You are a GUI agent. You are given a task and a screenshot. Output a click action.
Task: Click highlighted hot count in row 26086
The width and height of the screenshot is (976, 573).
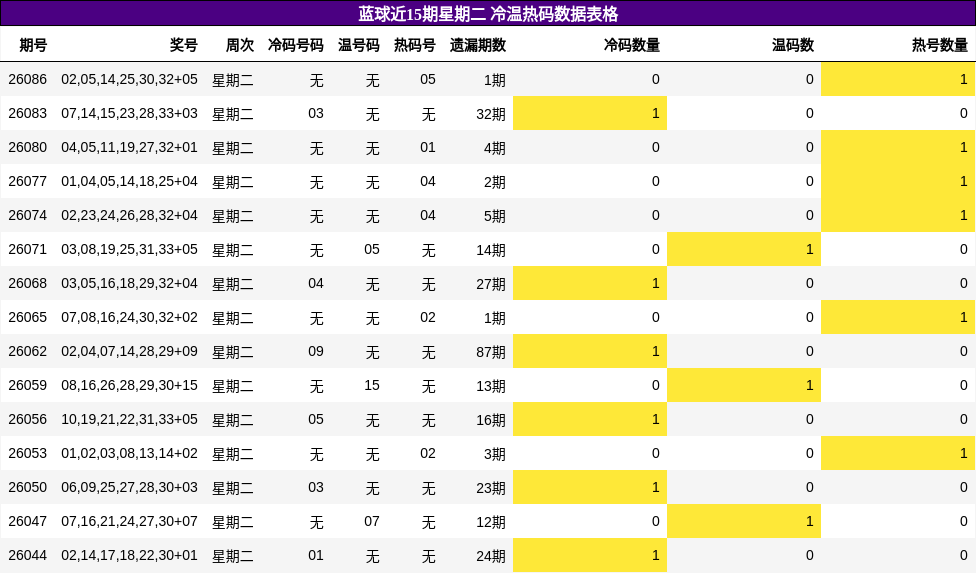(x=898, y=79)
